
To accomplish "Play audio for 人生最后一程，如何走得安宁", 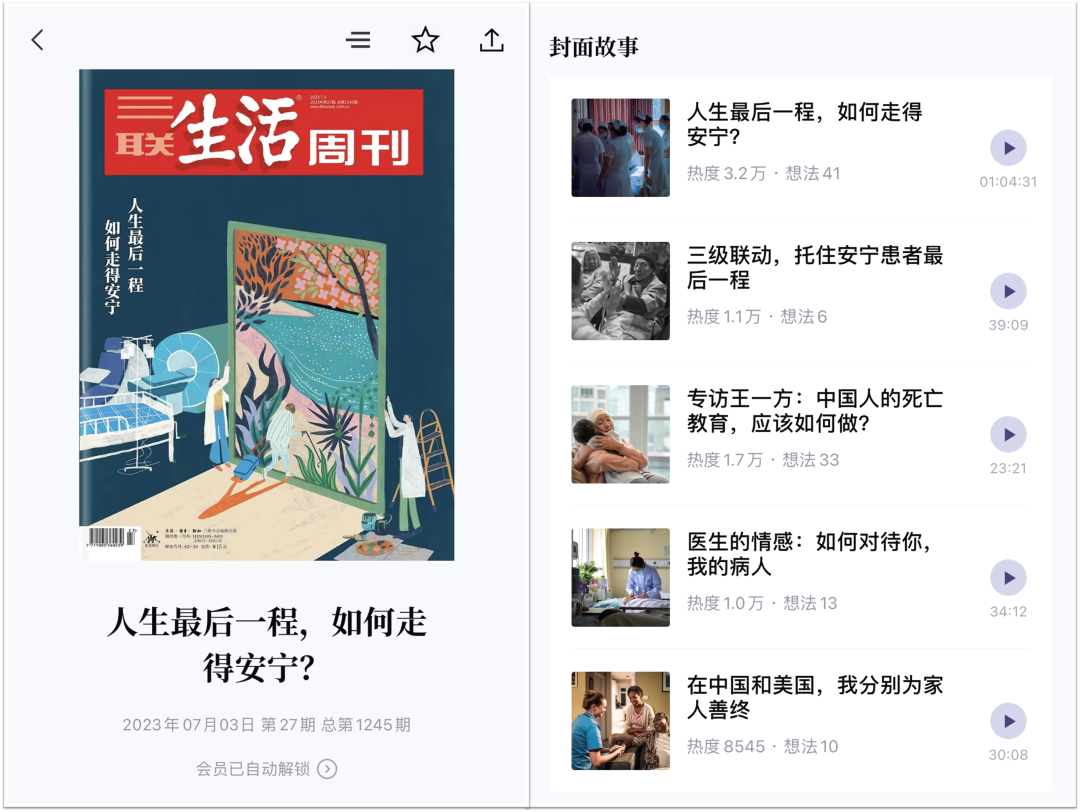I will click(1008, 148).
